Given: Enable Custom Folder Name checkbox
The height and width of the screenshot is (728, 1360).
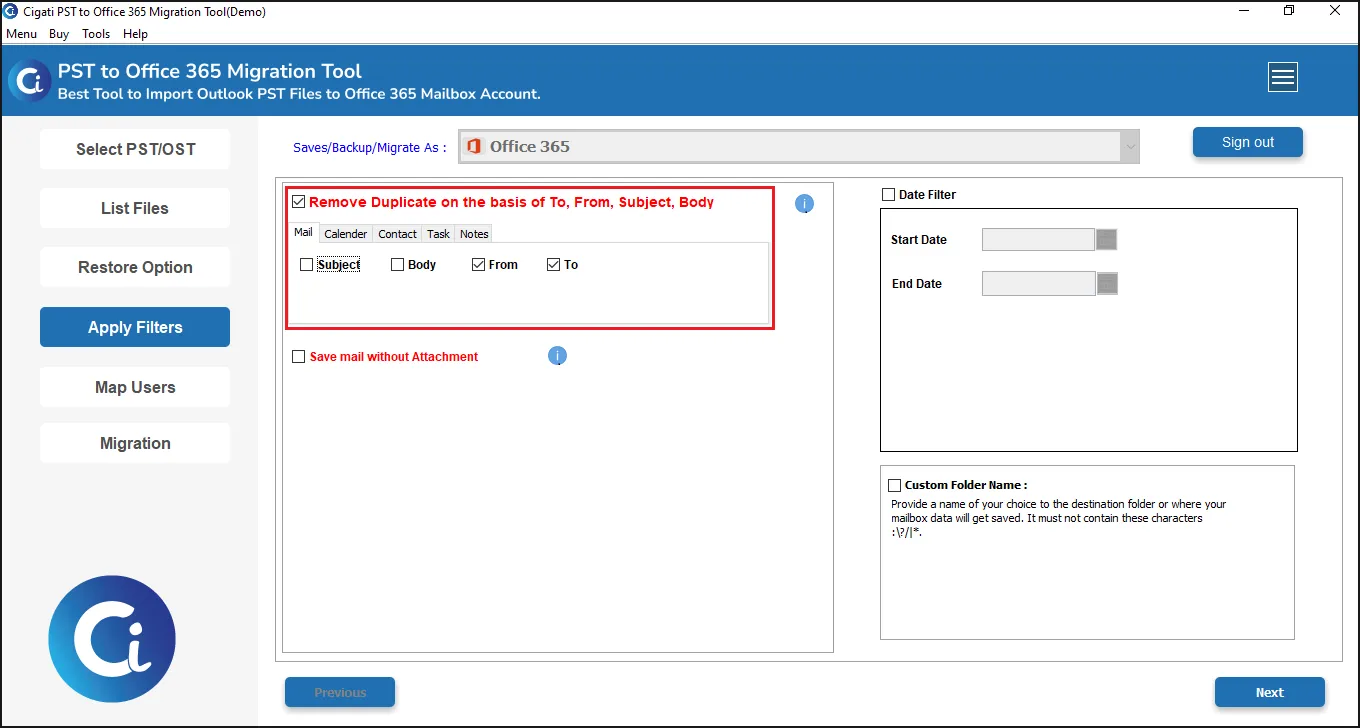Looking at the screenshot, I should tap(894, 485).
